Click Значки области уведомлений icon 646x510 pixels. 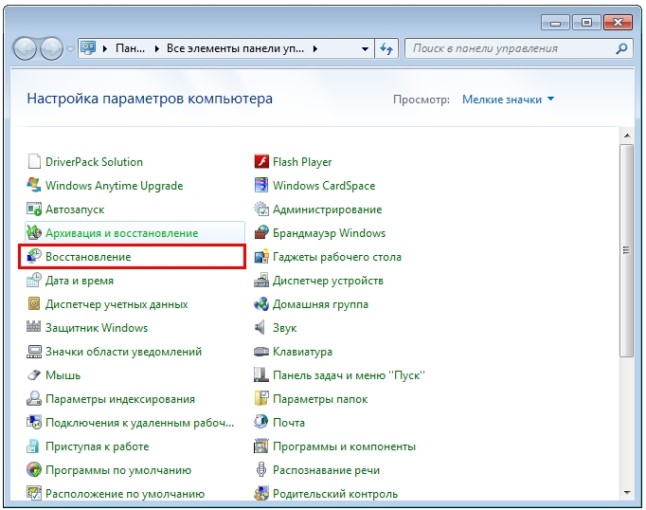click(34, 351)
